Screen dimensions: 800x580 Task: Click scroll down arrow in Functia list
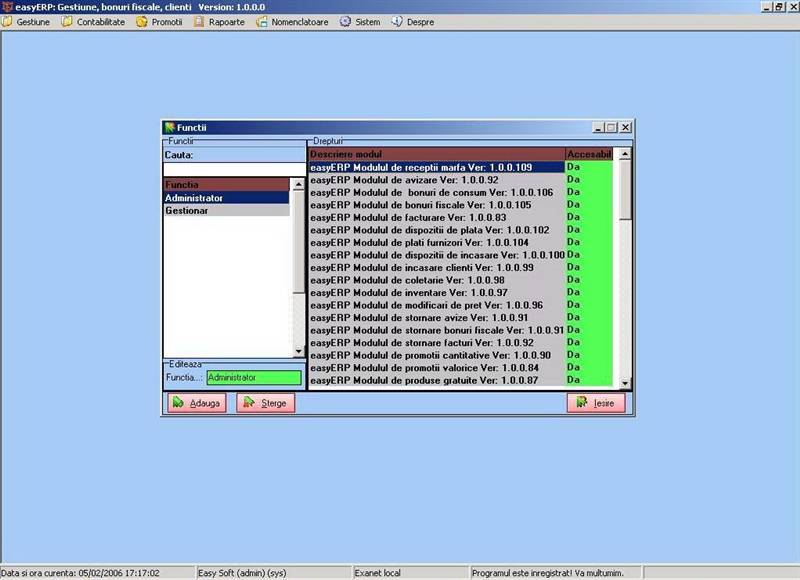point(299,351)
